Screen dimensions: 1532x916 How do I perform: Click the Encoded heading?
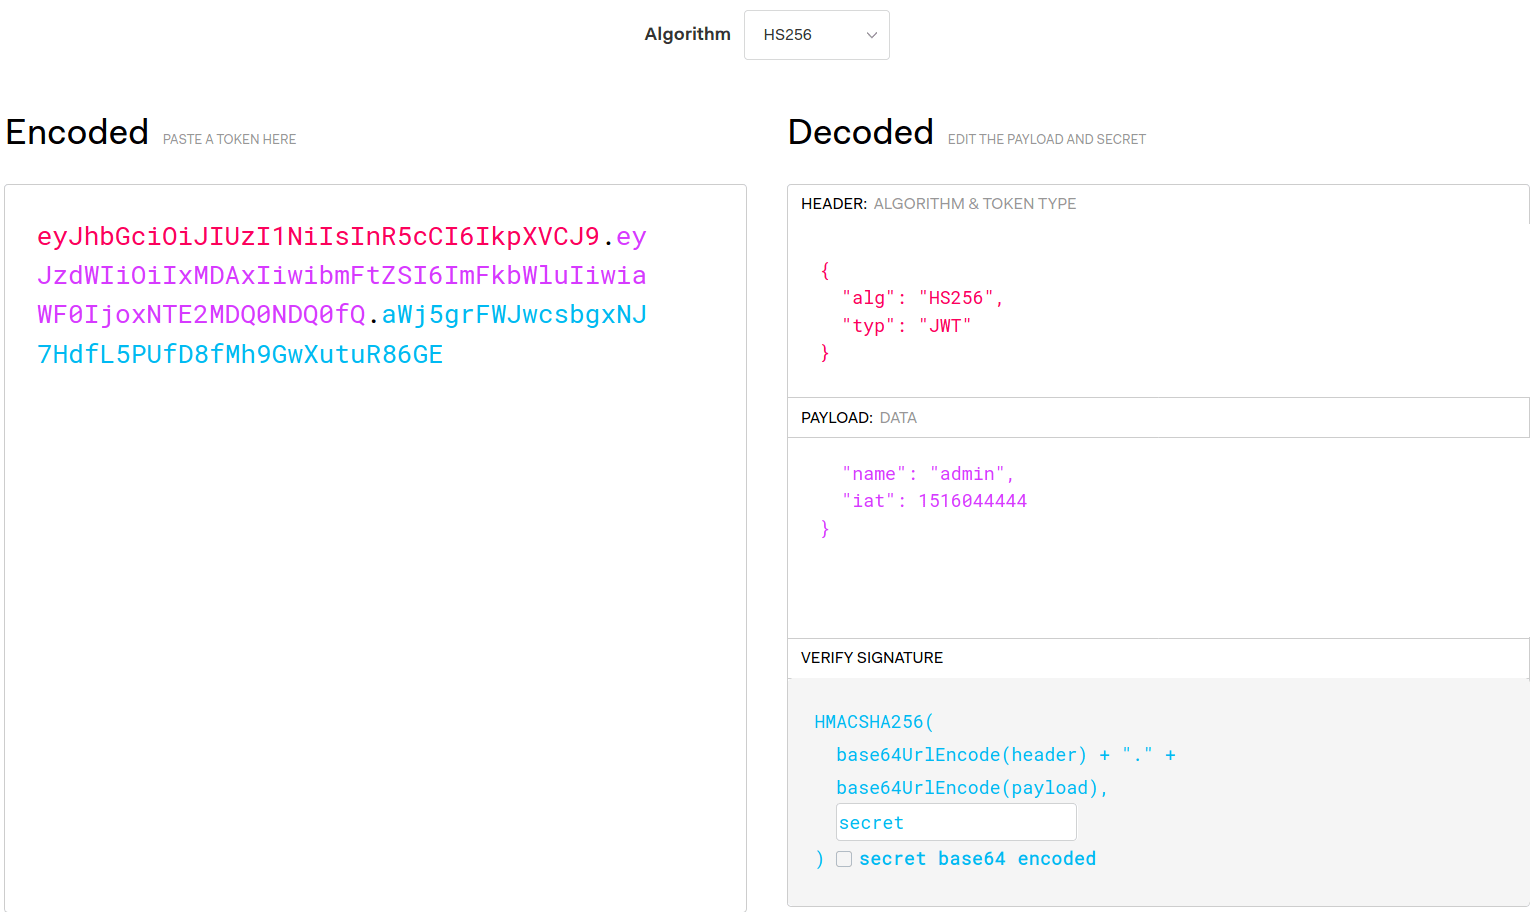click(x=77, y=131)
